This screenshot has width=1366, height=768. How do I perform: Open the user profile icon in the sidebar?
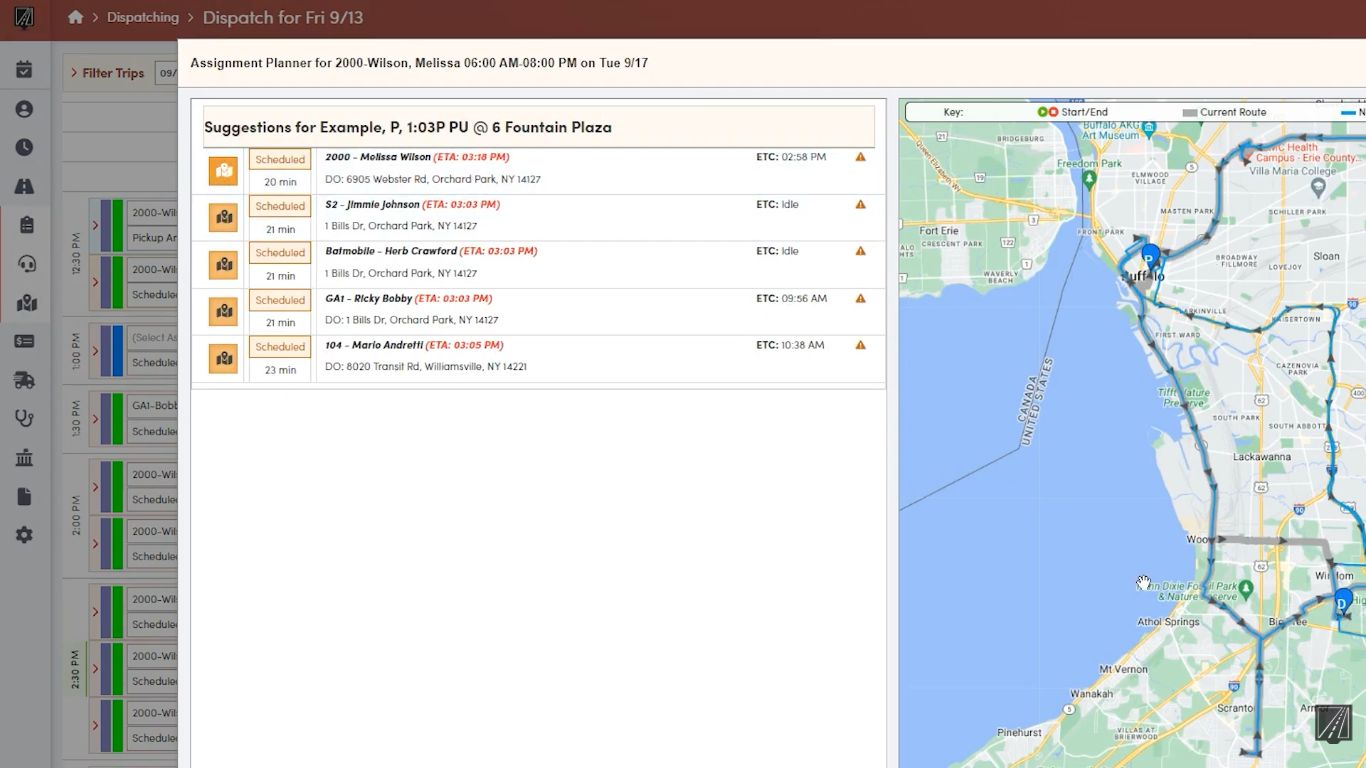pyautogui.click(x=24, y=109)
